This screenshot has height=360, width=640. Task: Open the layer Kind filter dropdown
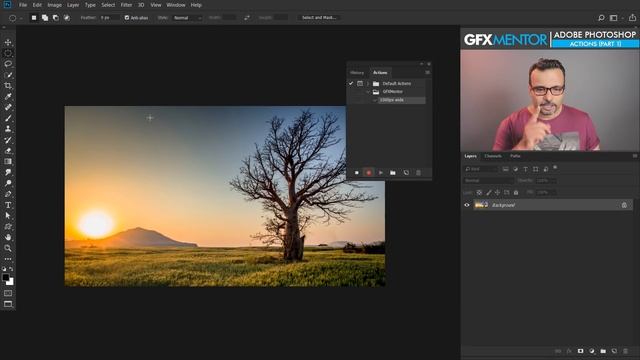(481, 169)
